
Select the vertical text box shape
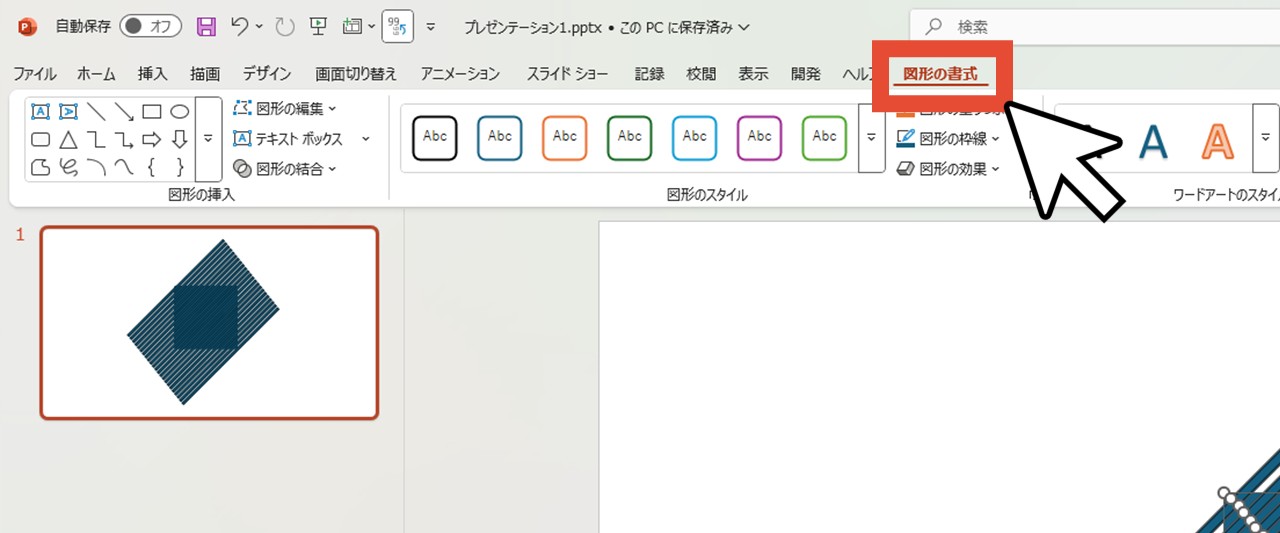pos(68,111)
